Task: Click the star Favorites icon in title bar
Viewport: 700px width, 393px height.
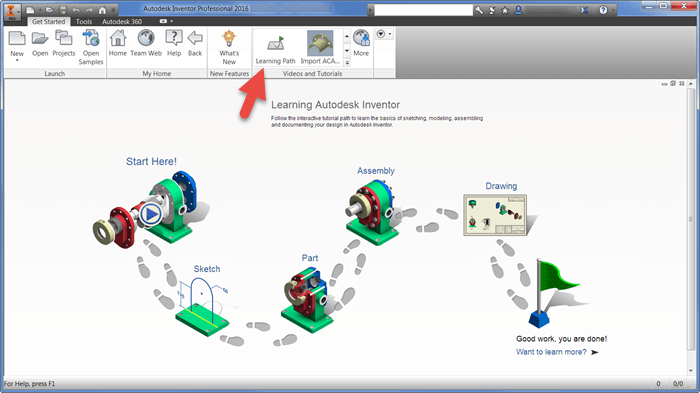Action: tap(505, 10)
